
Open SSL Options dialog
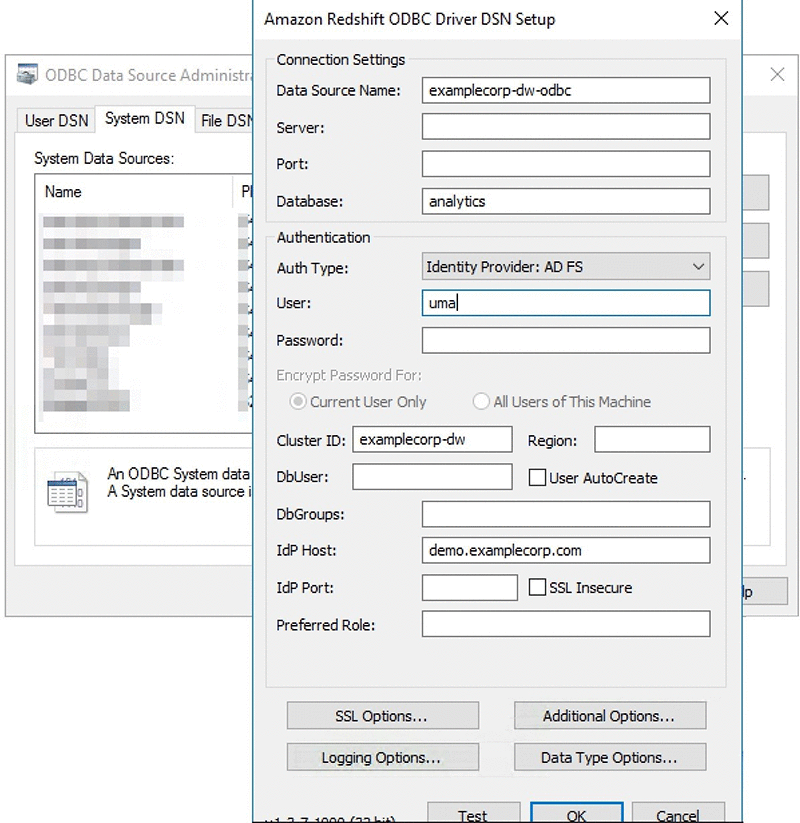[x=383, y=715]
